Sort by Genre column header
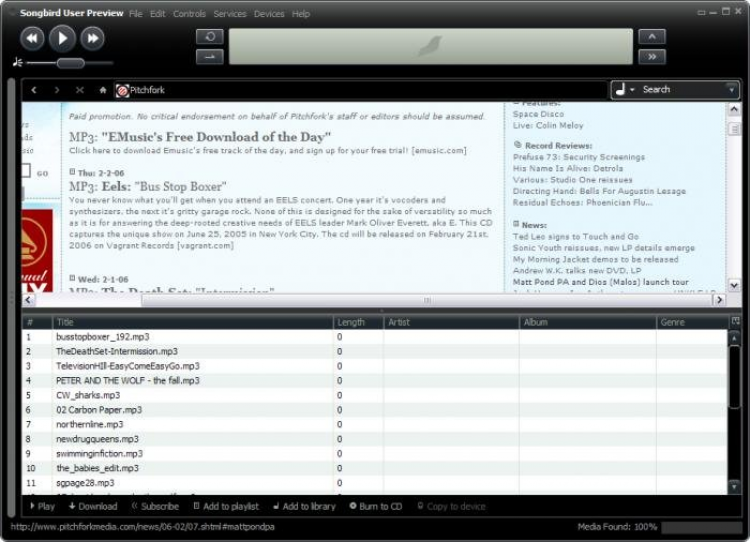 [x=692, y=322]
